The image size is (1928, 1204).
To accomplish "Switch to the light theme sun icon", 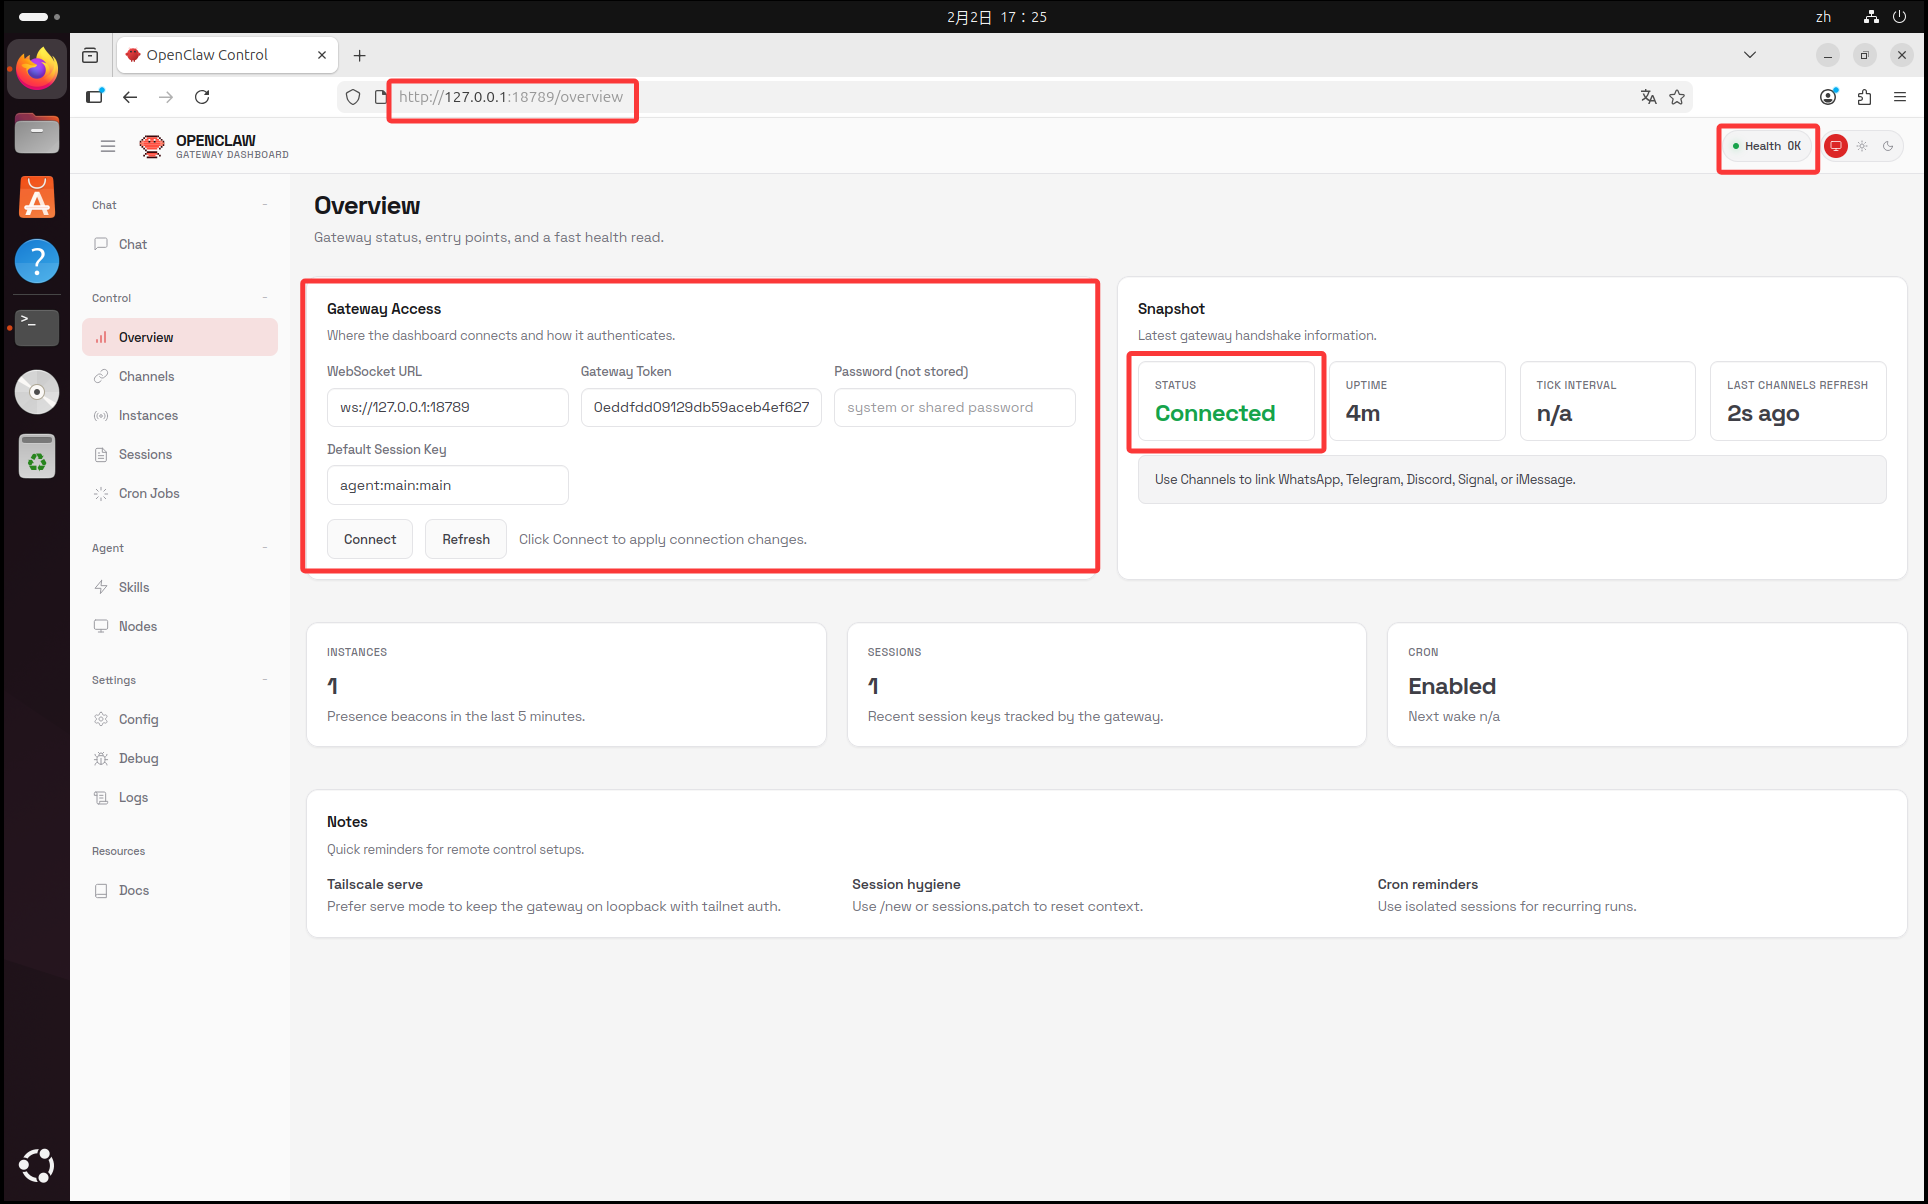I will tap(1862, 146).
